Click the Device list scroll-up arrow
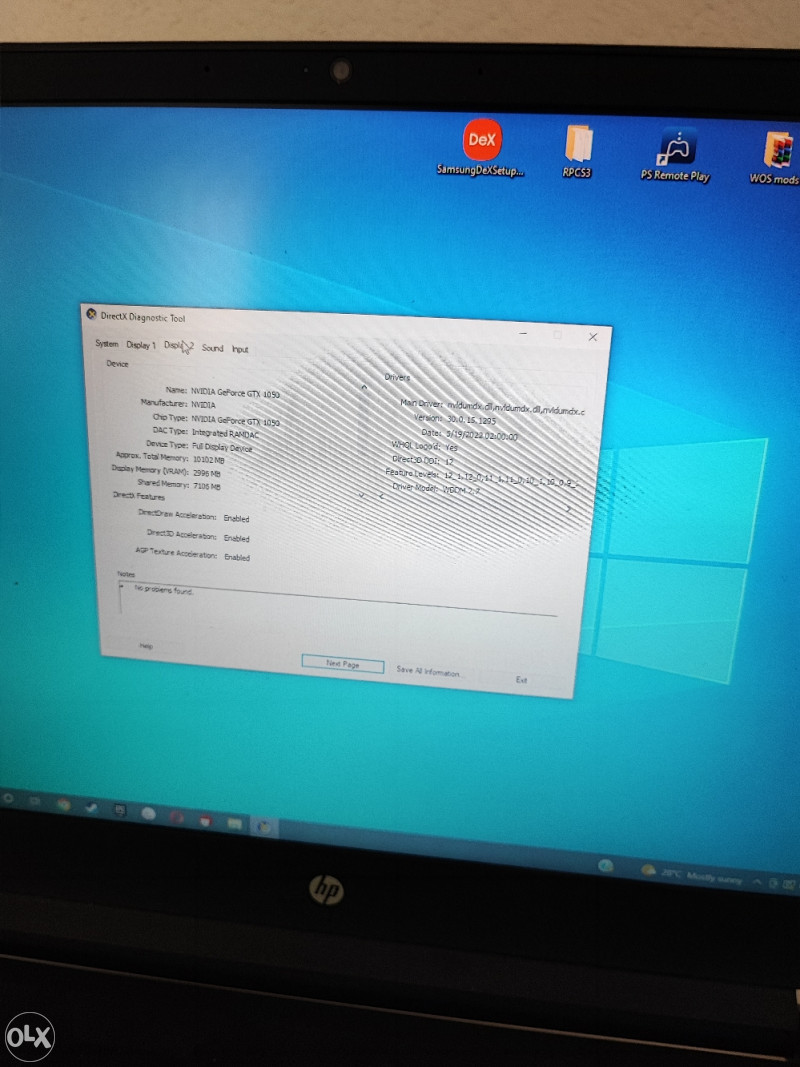 pyautogui.click(x=364, y=387)
